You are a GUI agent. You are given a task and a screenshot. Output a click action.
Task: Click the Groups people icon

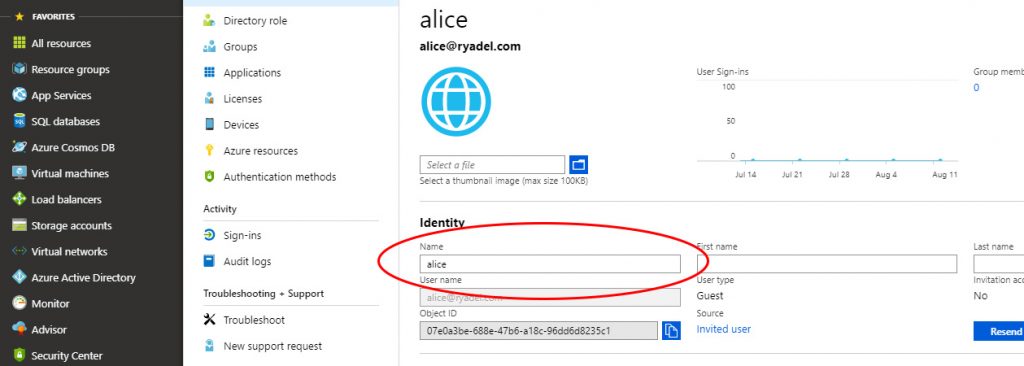209,46
